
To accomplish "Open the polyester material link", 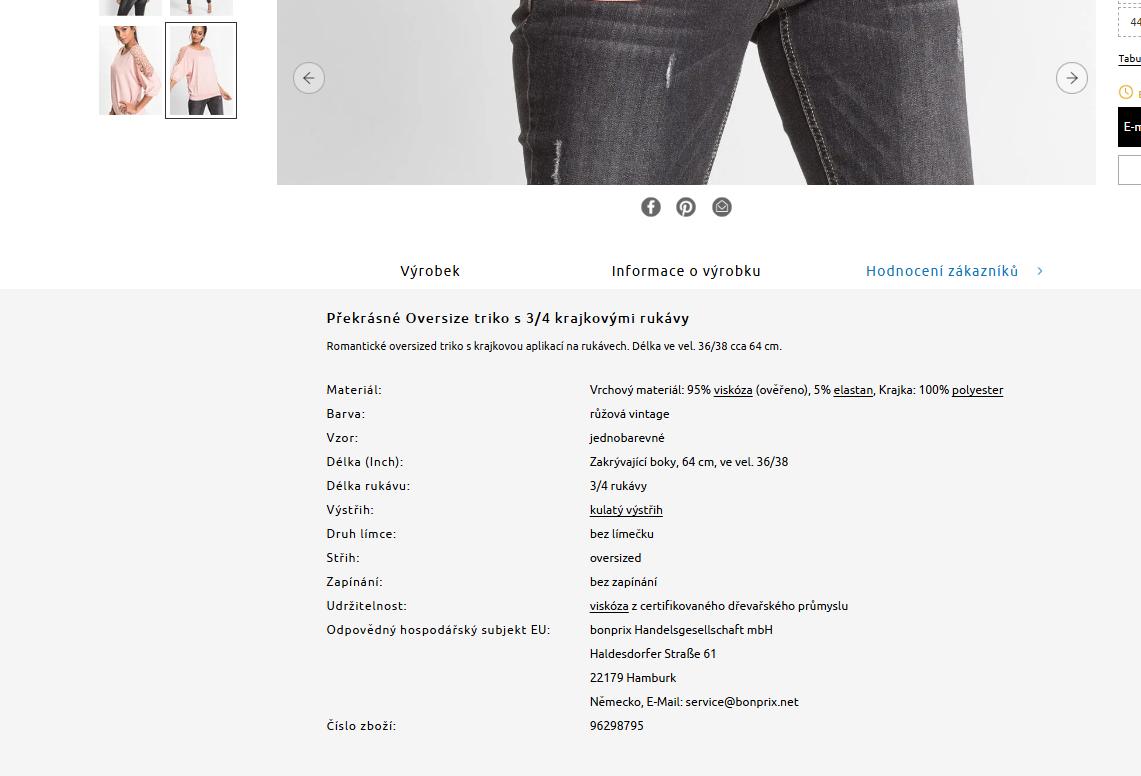I will [x=977, y=390].
